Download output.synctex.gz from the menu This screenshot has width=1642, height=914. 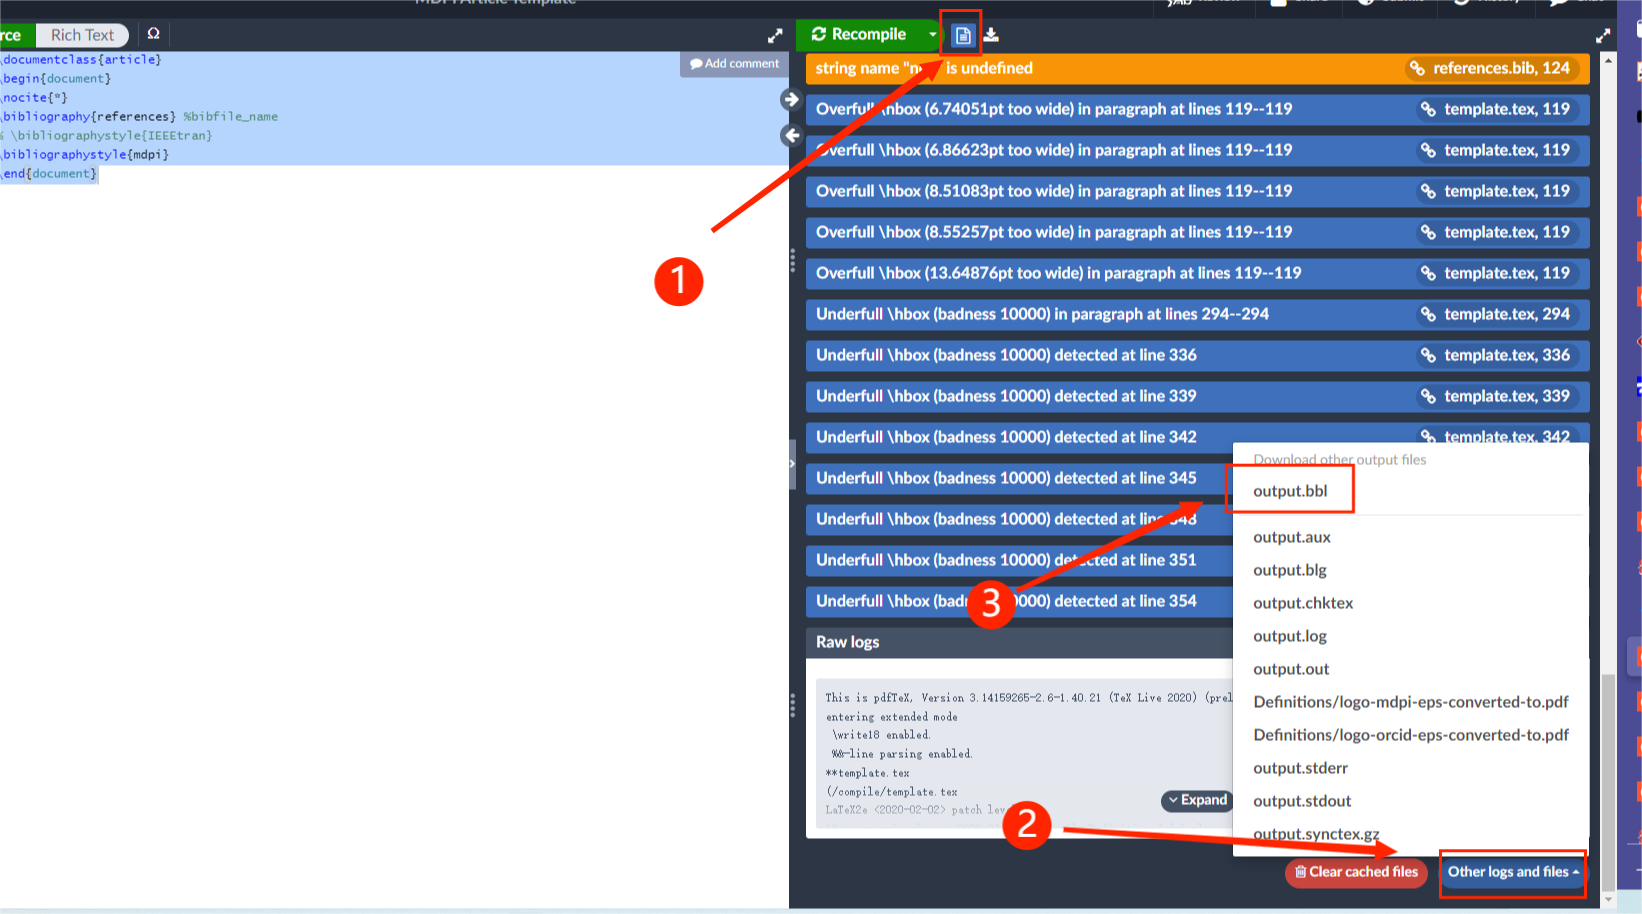coord(1316,834)
